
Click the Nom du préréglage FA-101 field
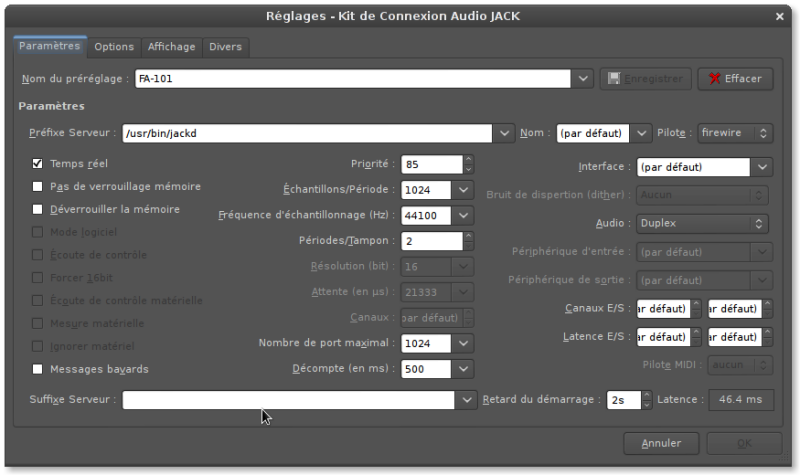click(x=353, y=79)
